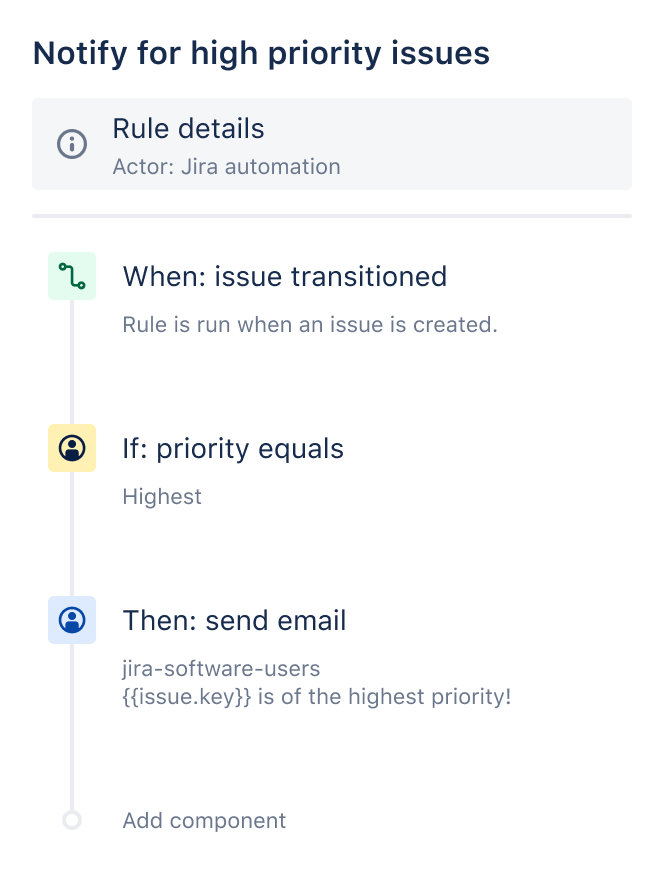This screenshot has width=664, height=886.
Task: Open the 'If: priority equals' condition component
Action: 232,449
